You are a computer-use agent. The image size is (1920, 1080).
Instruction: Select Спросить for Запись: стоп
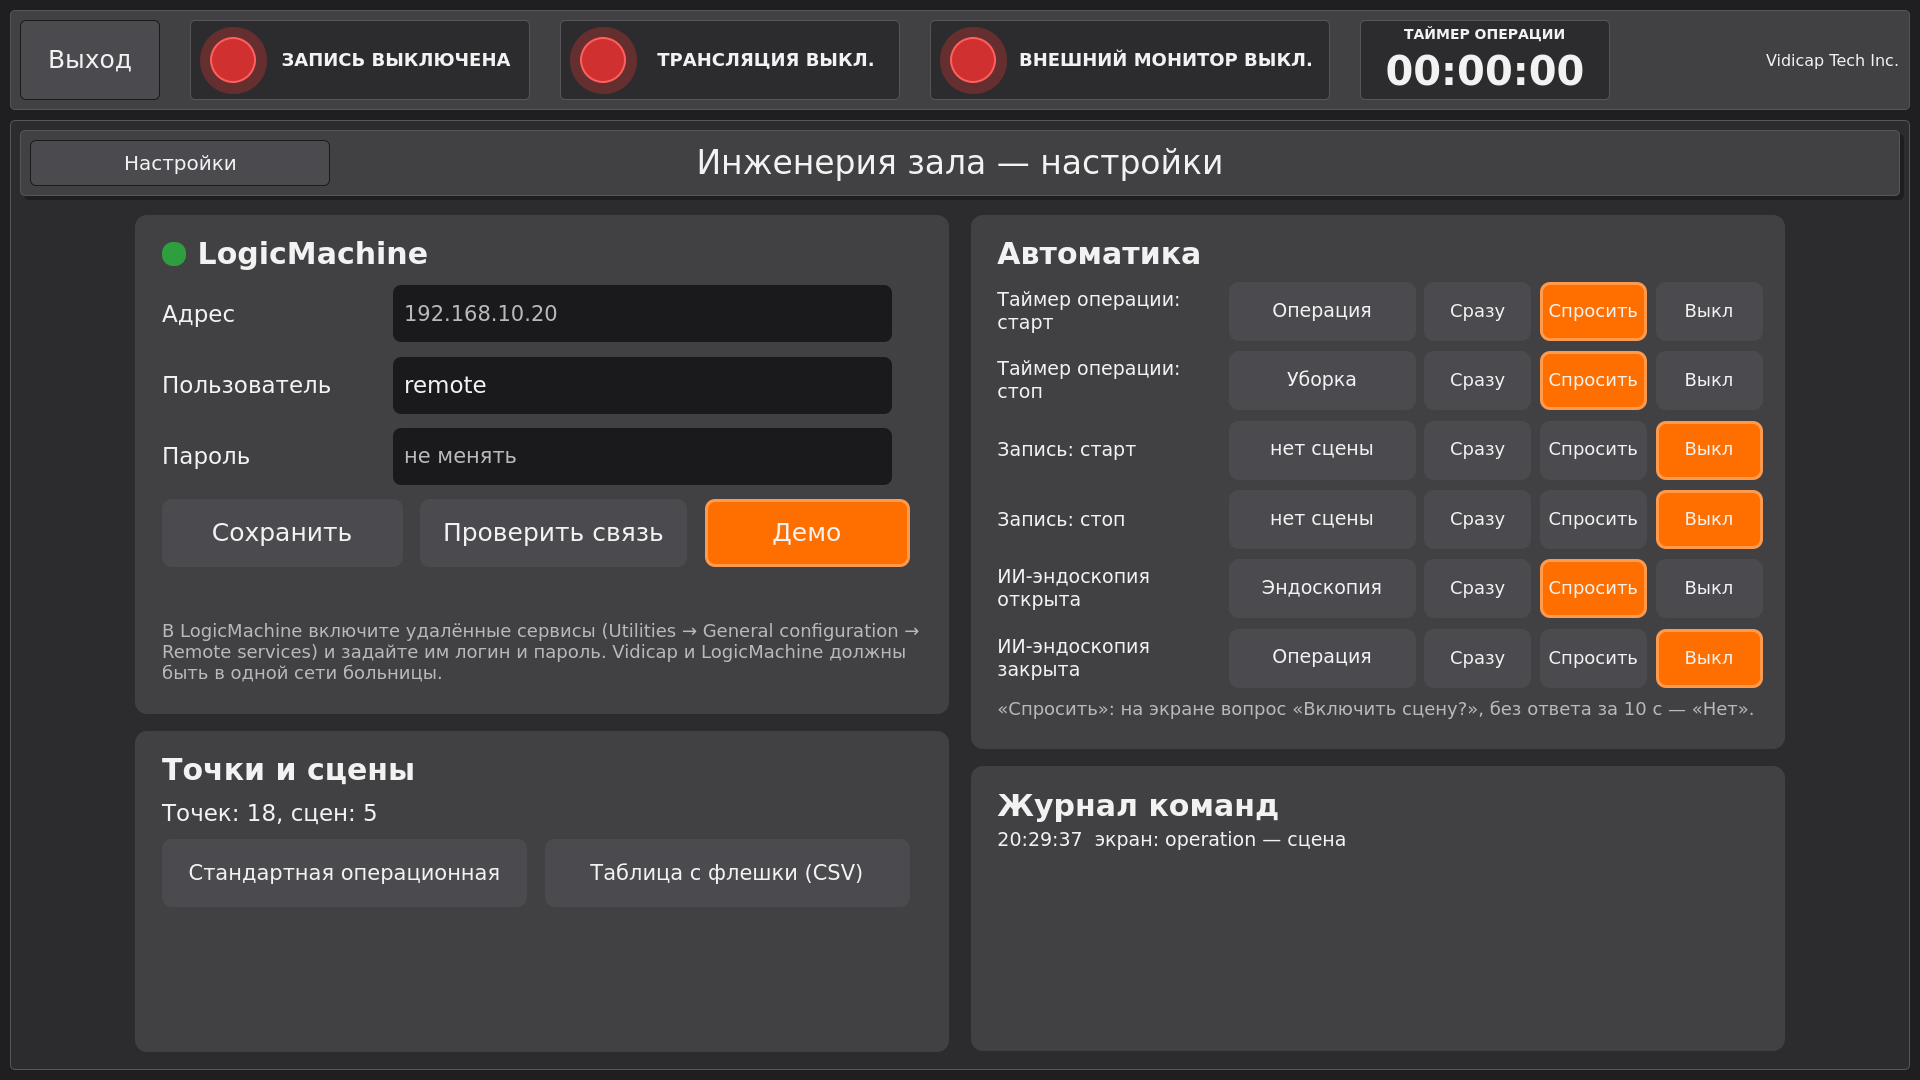pyautogui.click(x=1593, y=519)
